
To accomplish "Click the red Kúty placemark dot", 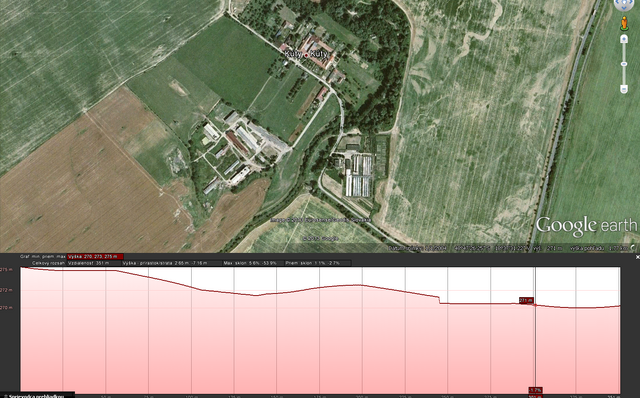I will [x=306, y=54].
